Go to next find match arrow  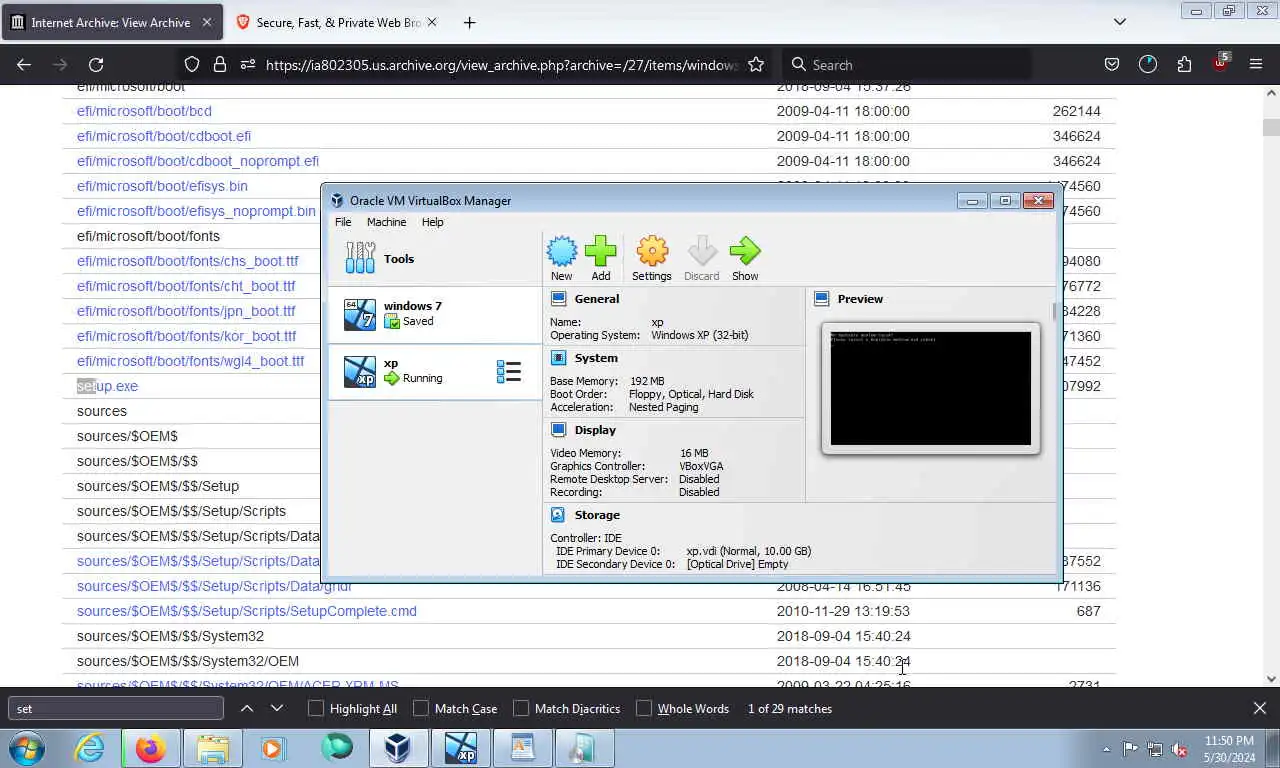pos(277,708)
